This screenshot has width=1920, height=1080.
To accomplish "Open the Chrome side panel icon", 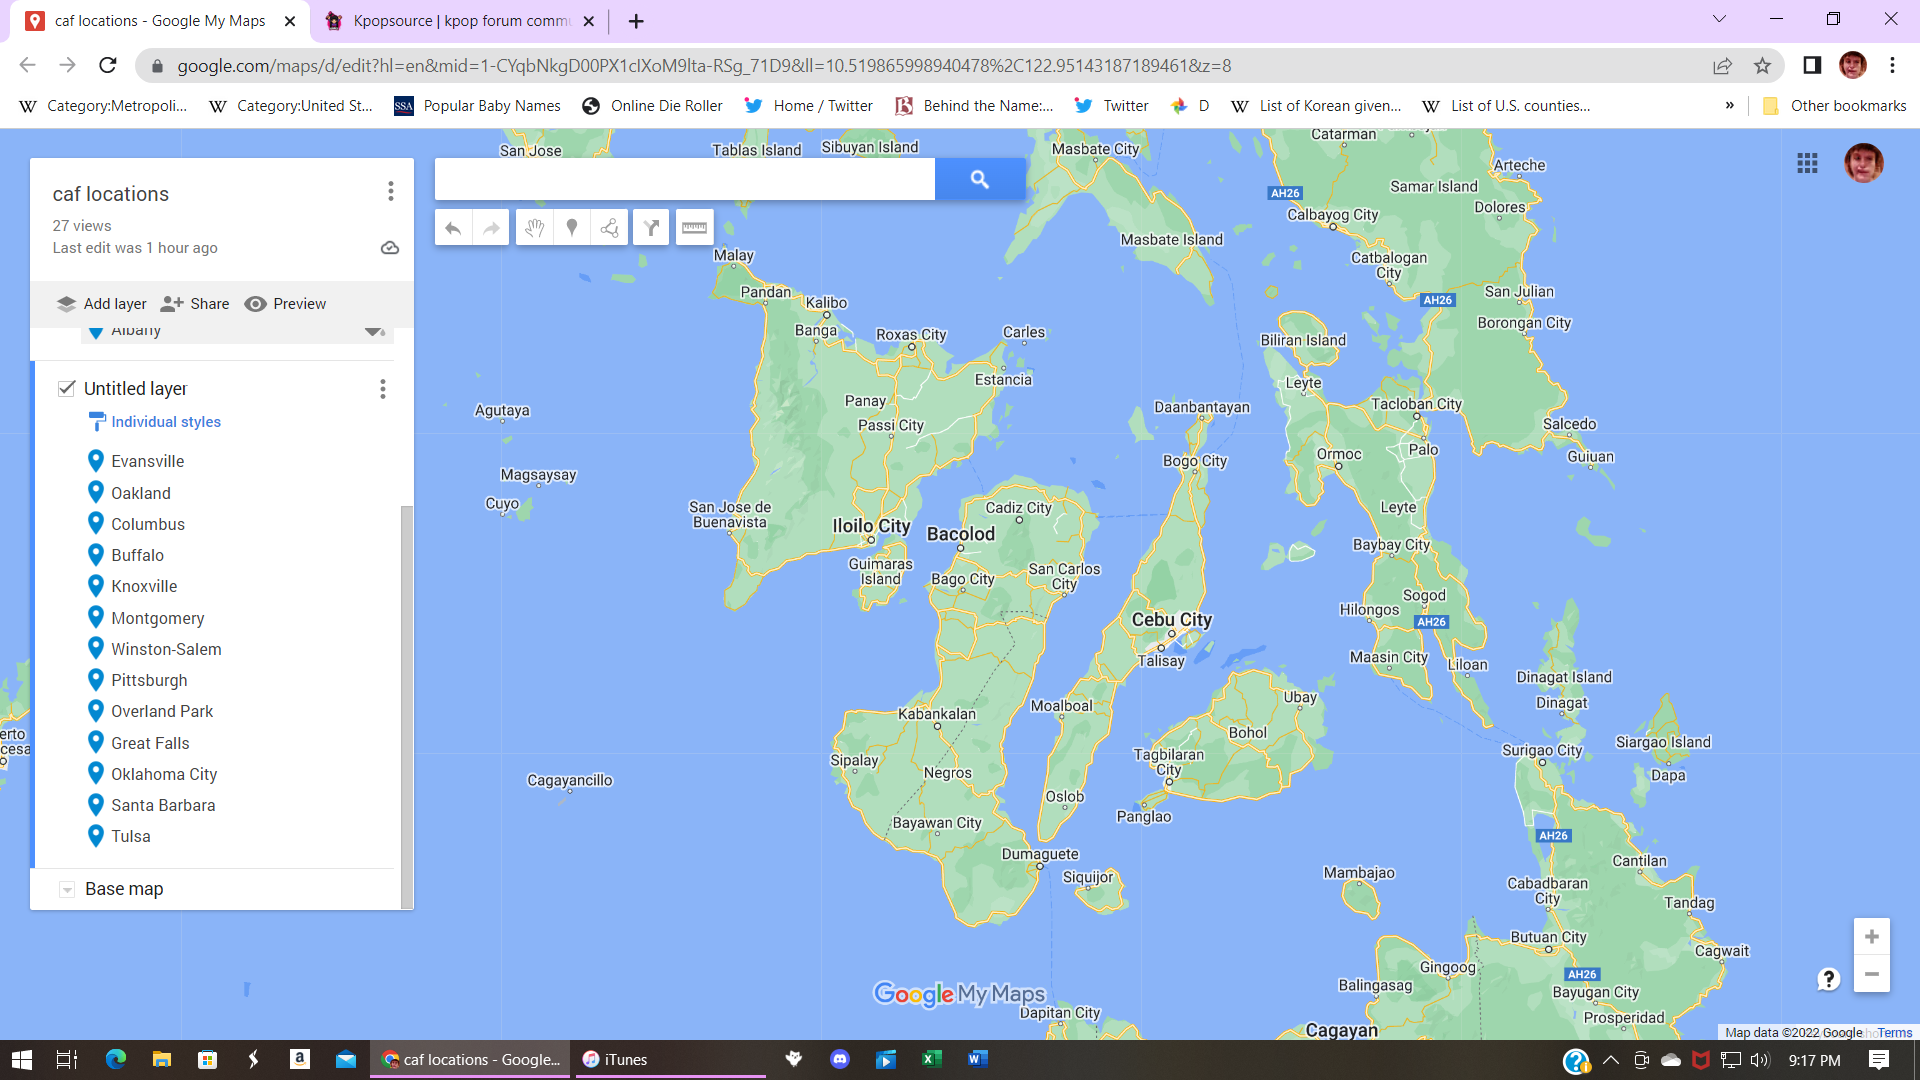I will (x=1812, y=66).
